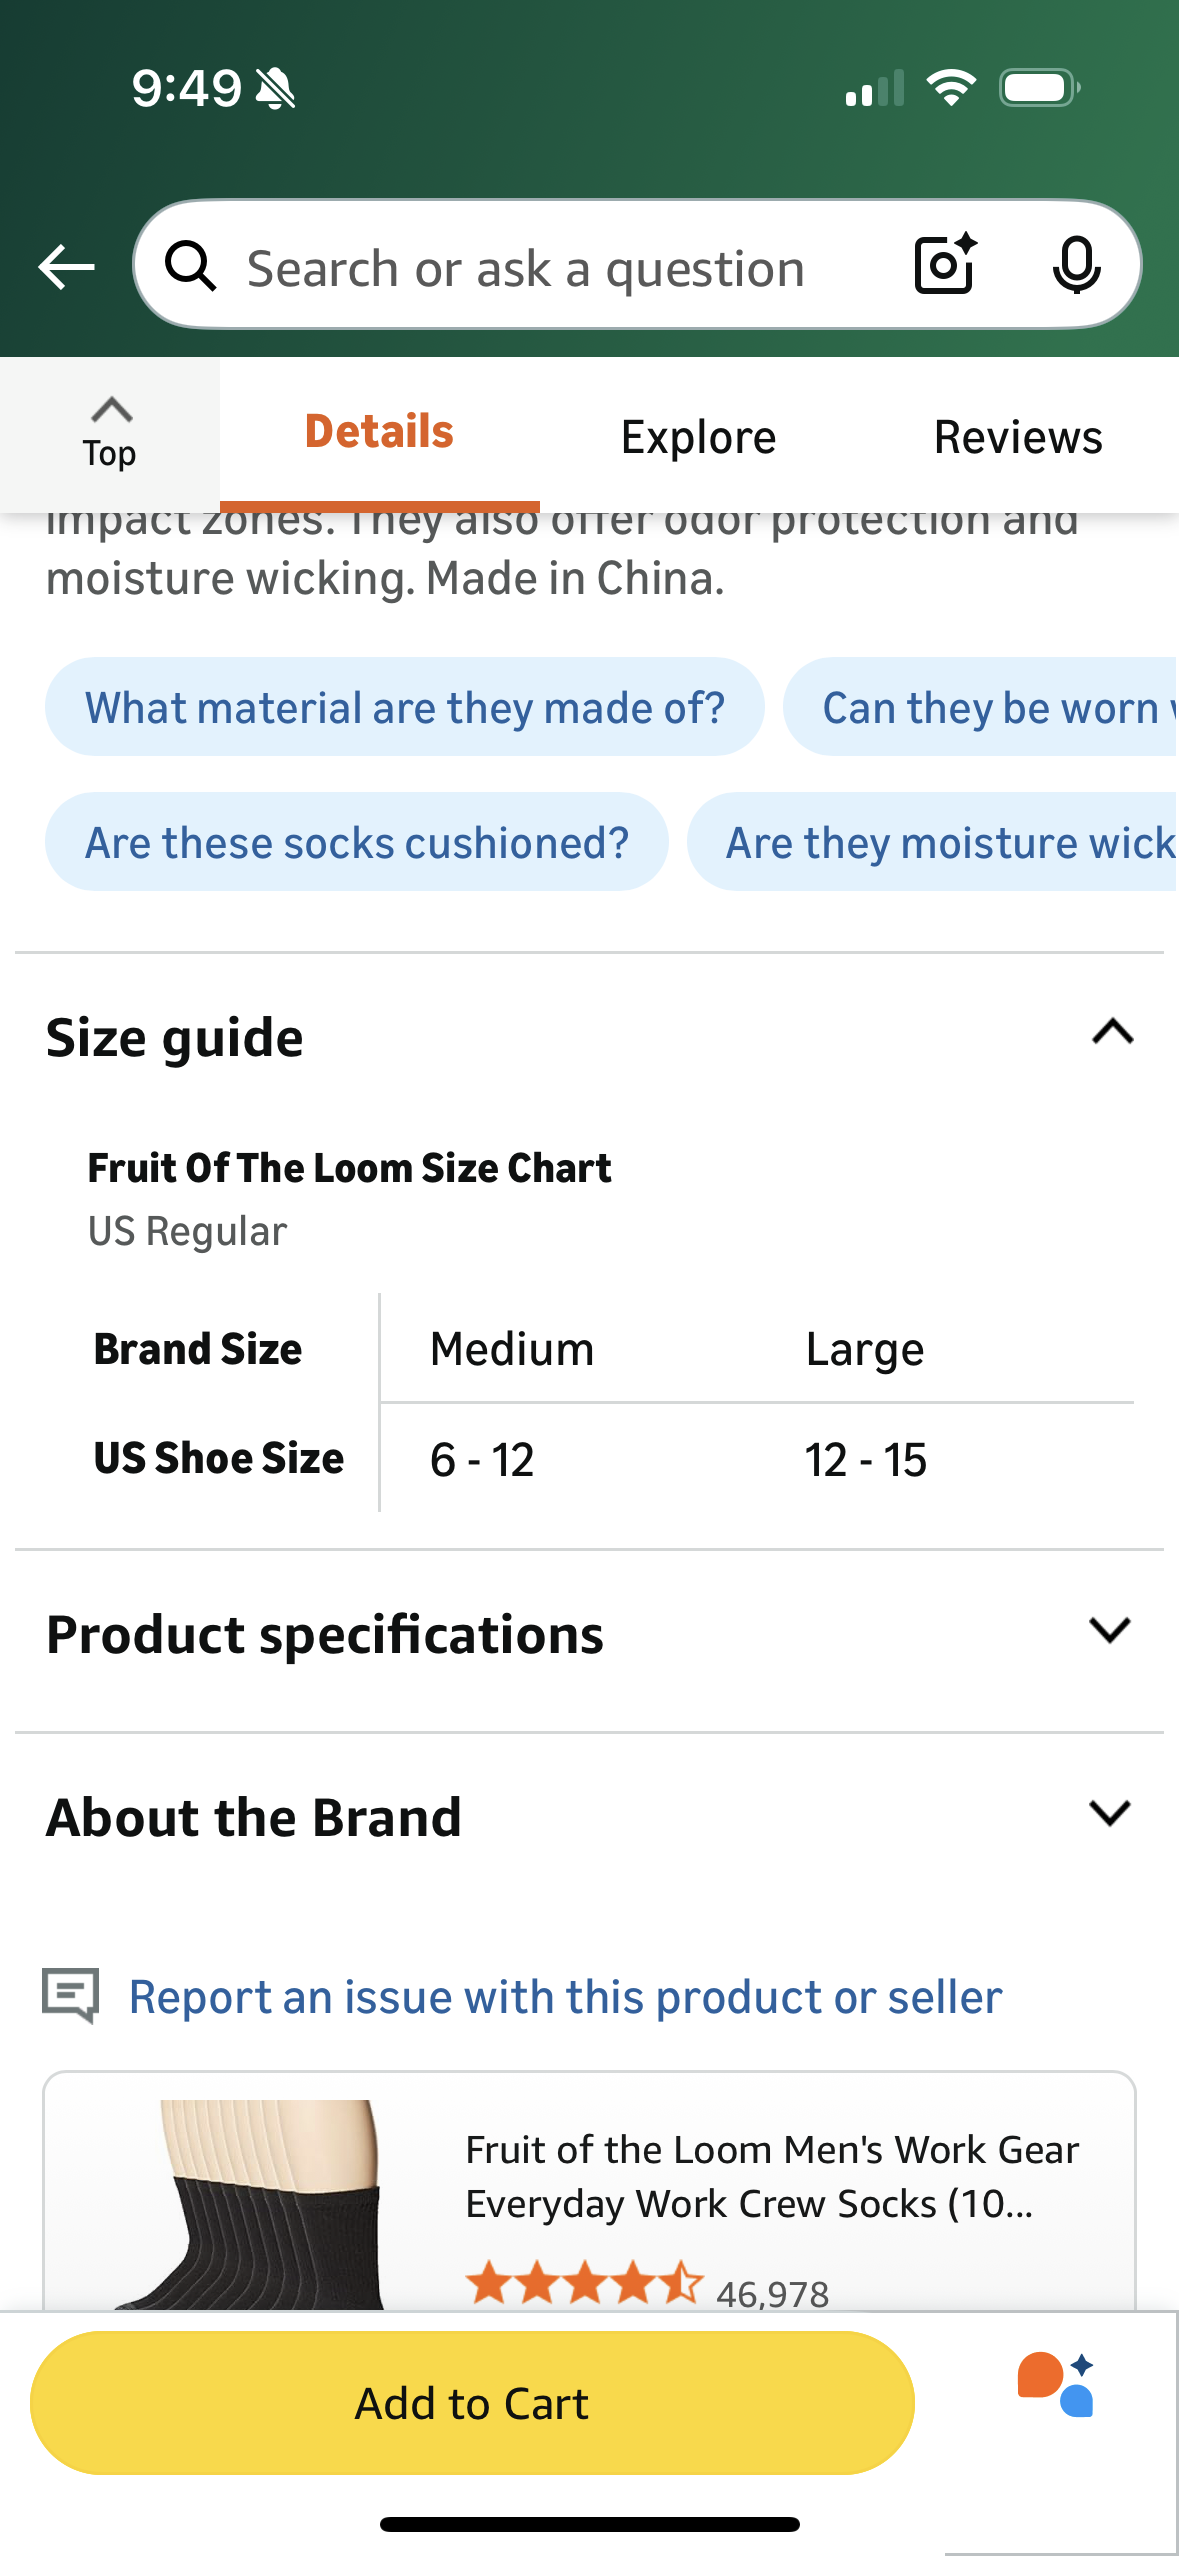The image size is (1179, 2556).
Task: Open Report an issue with this product link
Action: [x=565, y=1997]
